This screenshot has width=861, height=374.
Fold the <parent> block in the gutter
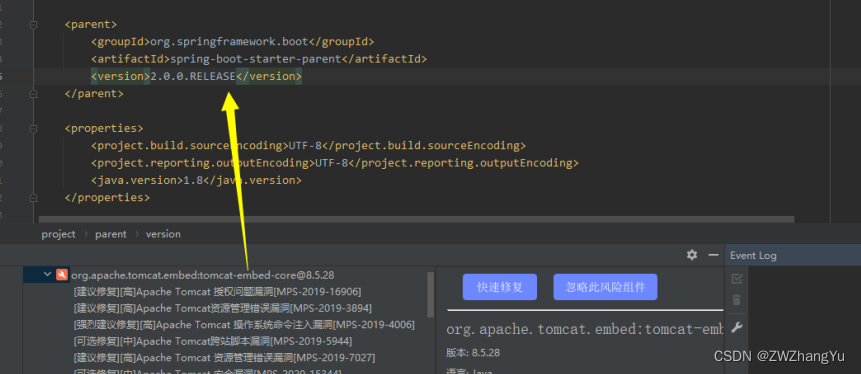tap(33, 25)
